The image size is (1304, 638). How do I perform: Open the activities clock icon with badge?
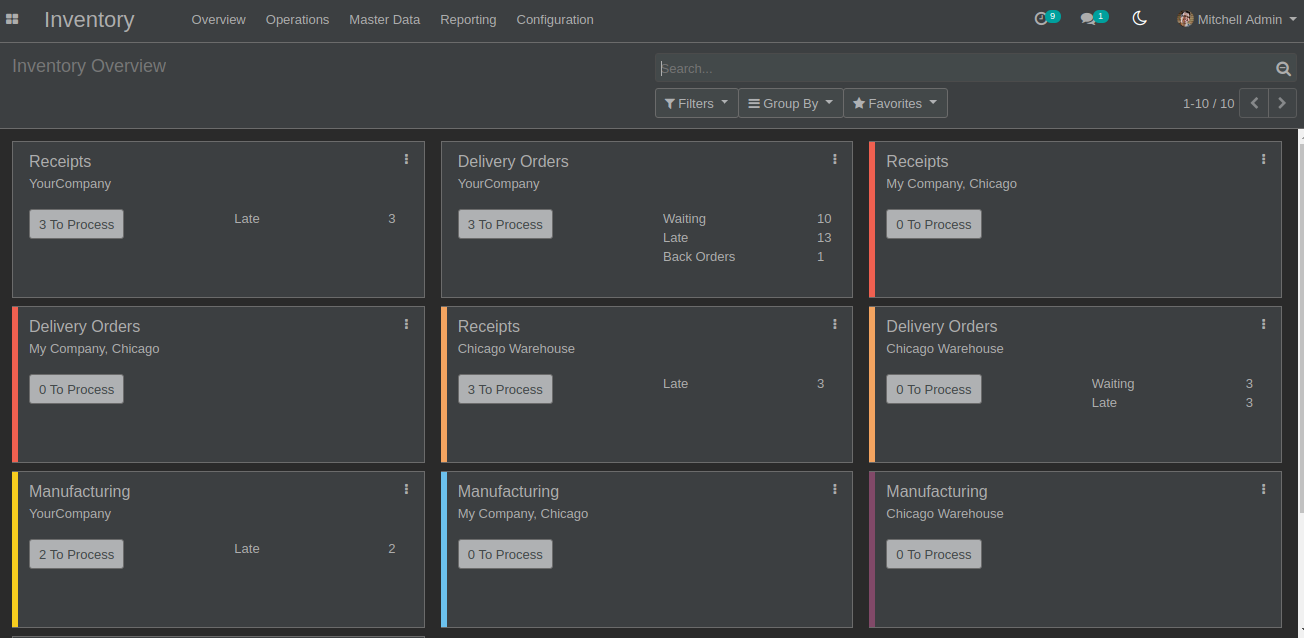1046,18
